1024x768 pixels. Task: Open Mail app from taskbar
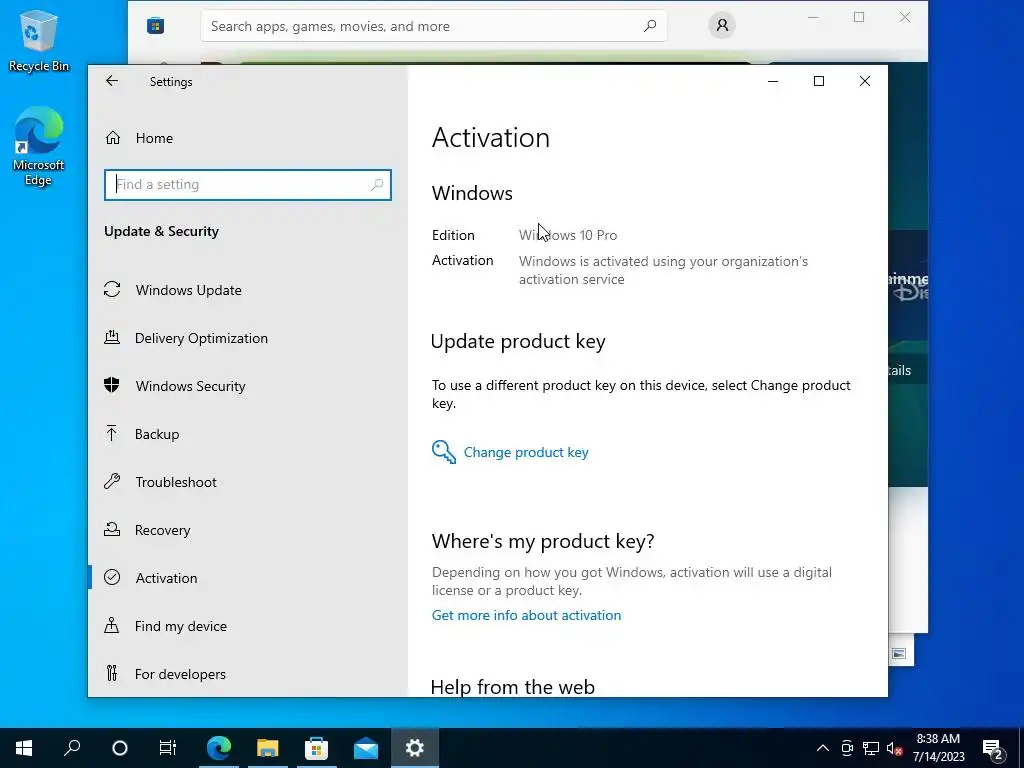[x=366, y=748]
